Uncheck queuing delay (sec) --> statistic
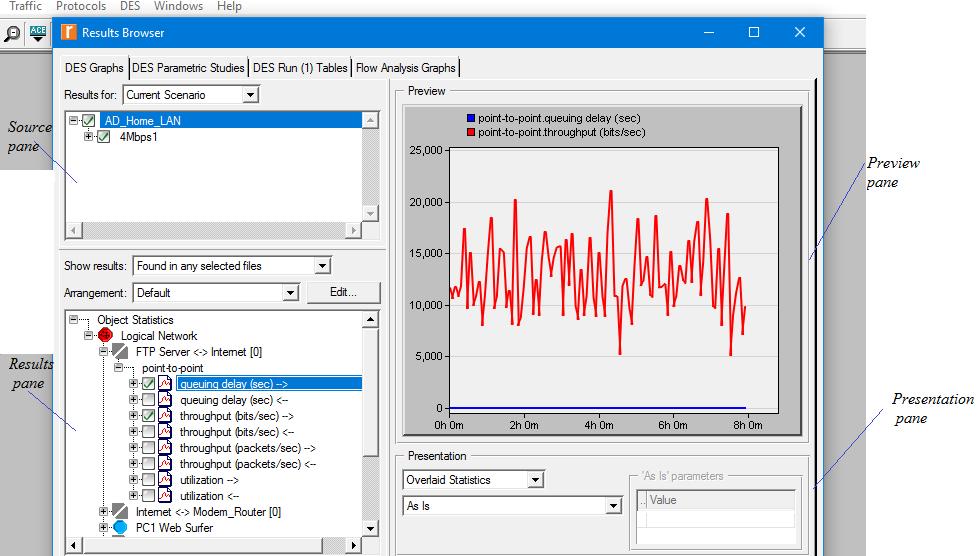Viewport: 979px width, 556px height. tap(149, 384)
